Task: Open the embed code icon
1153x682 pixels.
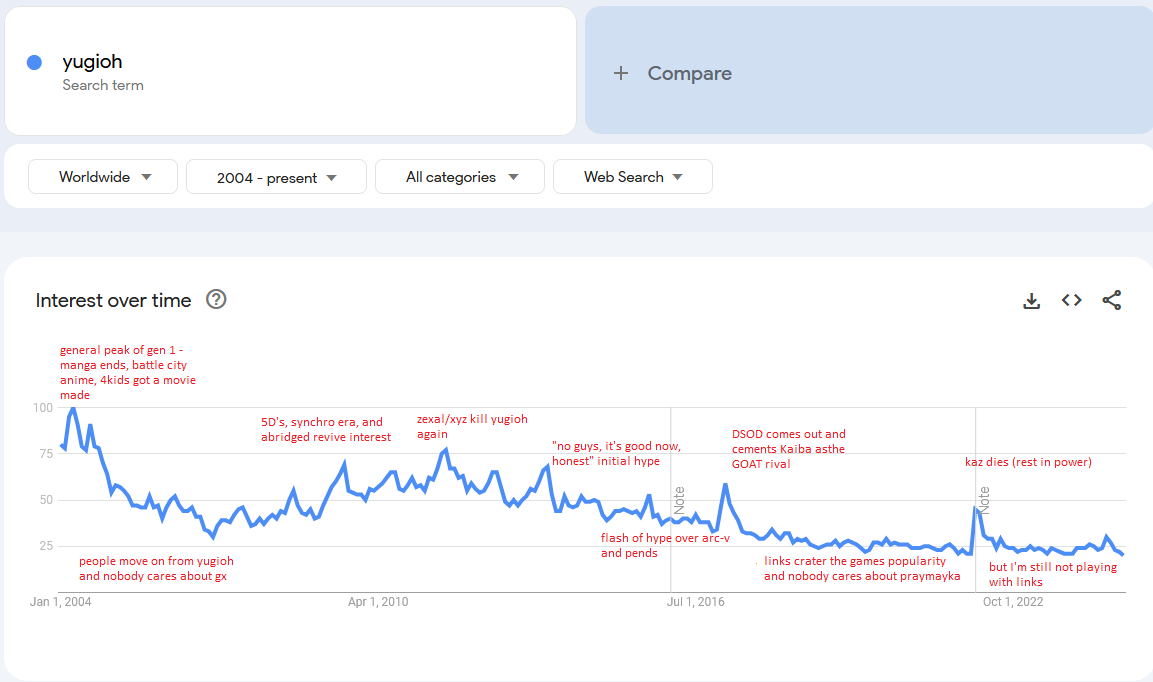Action: click(1071, 300)
